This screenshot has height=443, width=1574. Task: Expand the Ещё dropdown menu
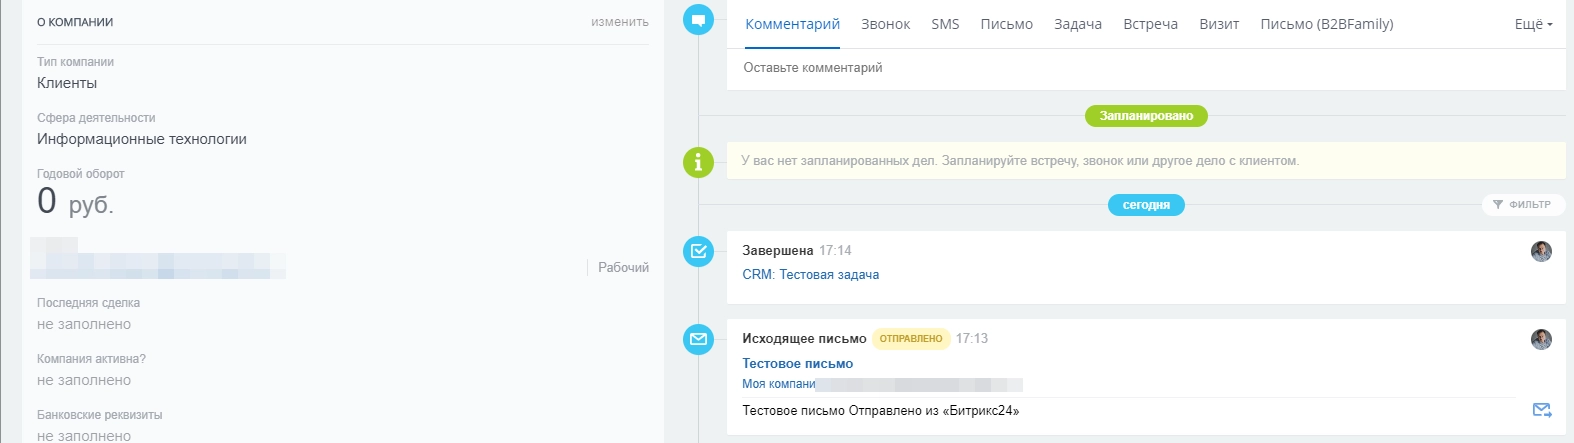pos(1533,24)
